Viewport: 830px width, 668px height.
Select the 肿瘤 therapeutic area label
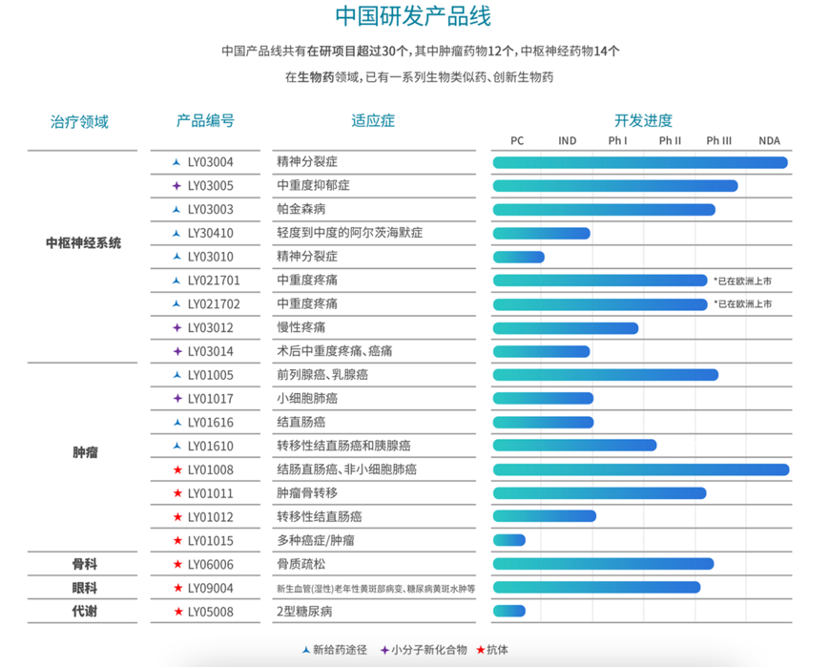[86, 452]
